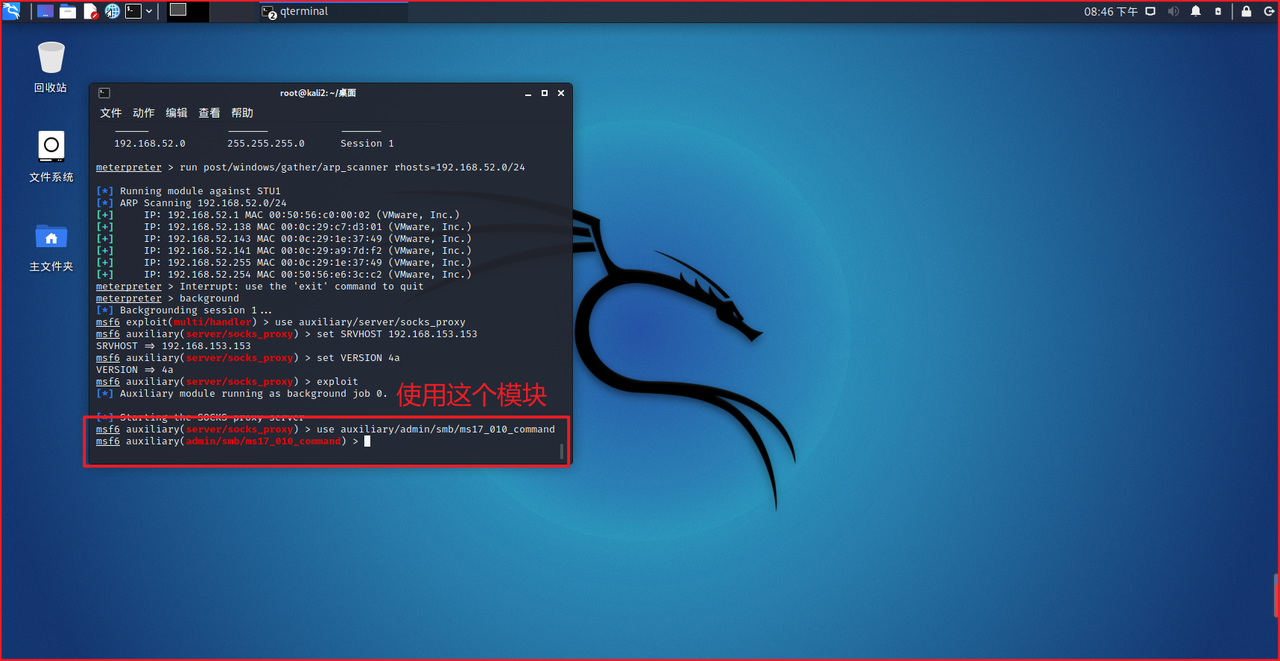Open the notifications bell icon
1280x661 pixels.
[1196, 11]
